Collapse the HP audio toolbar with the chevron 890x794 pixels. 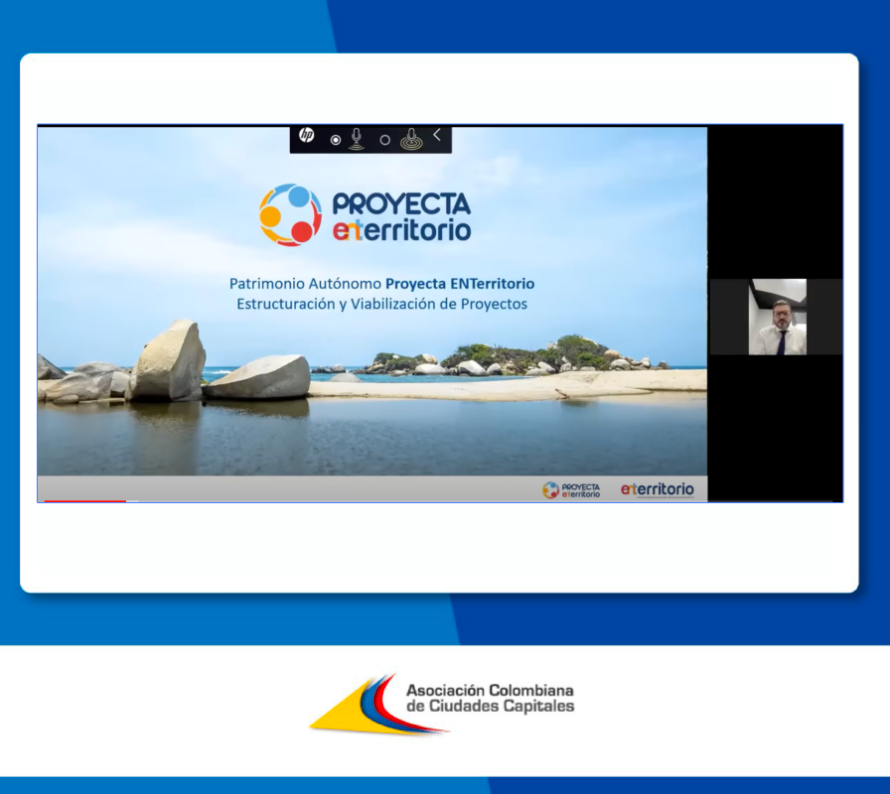(437, 135)
